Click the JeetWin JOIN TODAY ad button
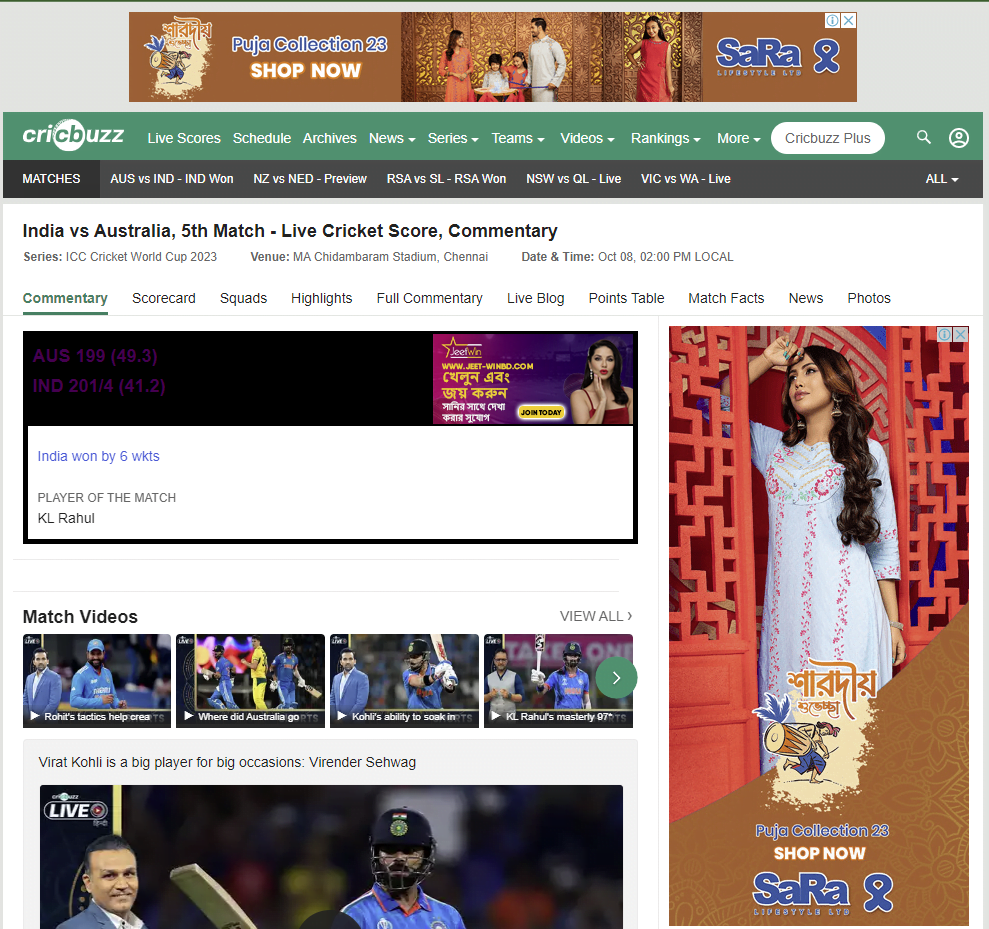 (541, 412)
